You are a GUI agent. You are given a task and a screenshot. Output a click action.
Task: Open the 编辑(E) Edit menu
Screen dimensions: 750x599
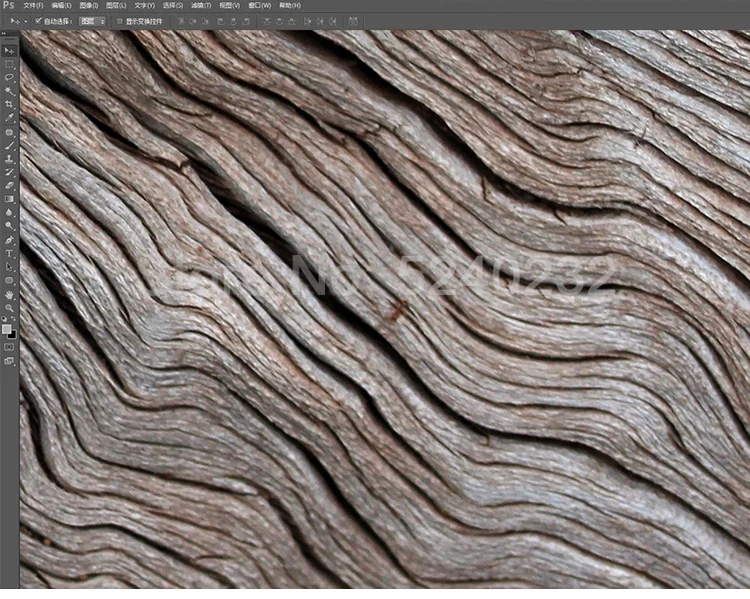pyautogui.click(x=61, y=6)
